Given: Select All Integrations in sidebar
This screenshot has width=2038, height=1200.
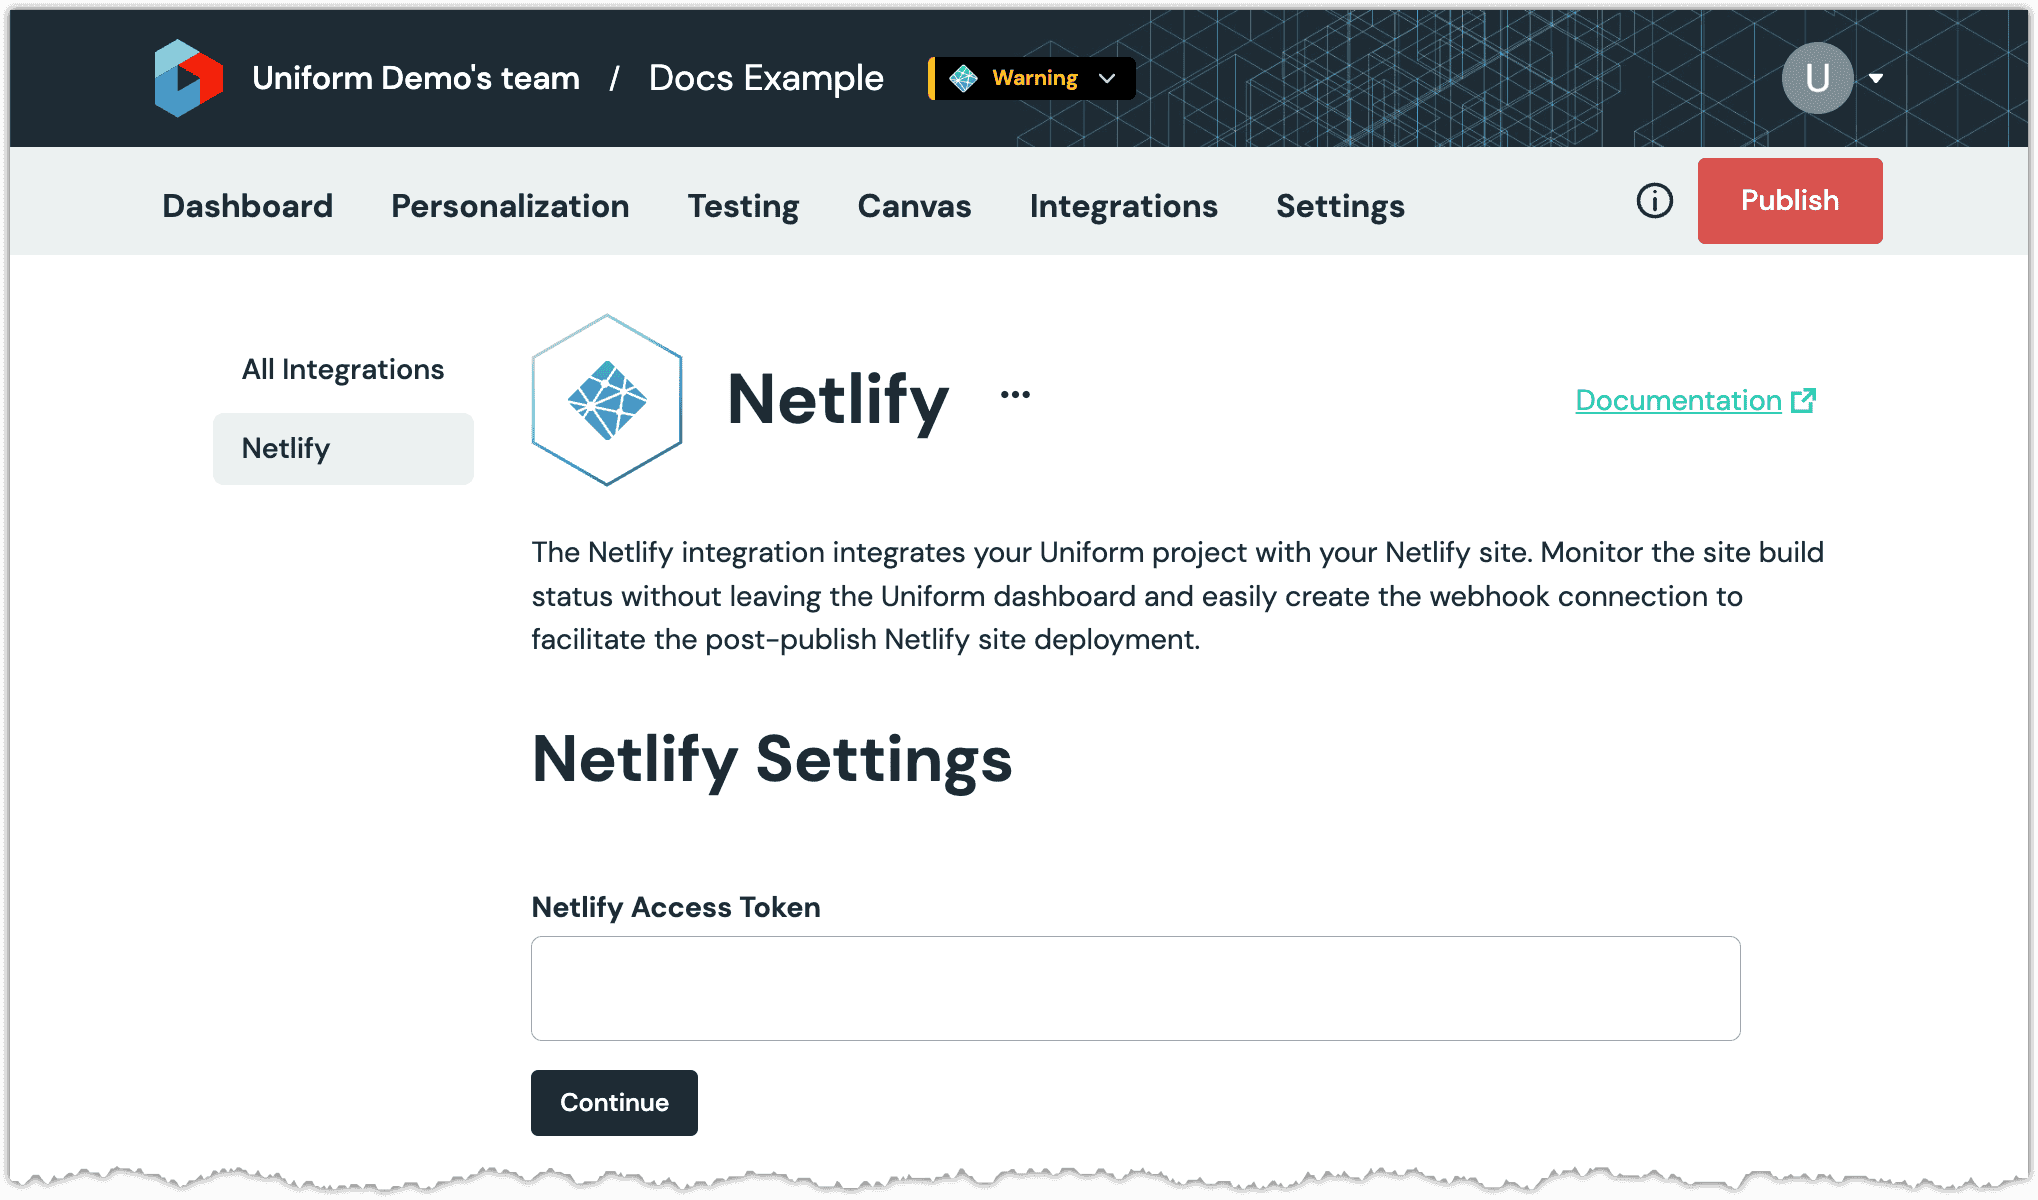Looking at the screenshot, I should (343, 369).
